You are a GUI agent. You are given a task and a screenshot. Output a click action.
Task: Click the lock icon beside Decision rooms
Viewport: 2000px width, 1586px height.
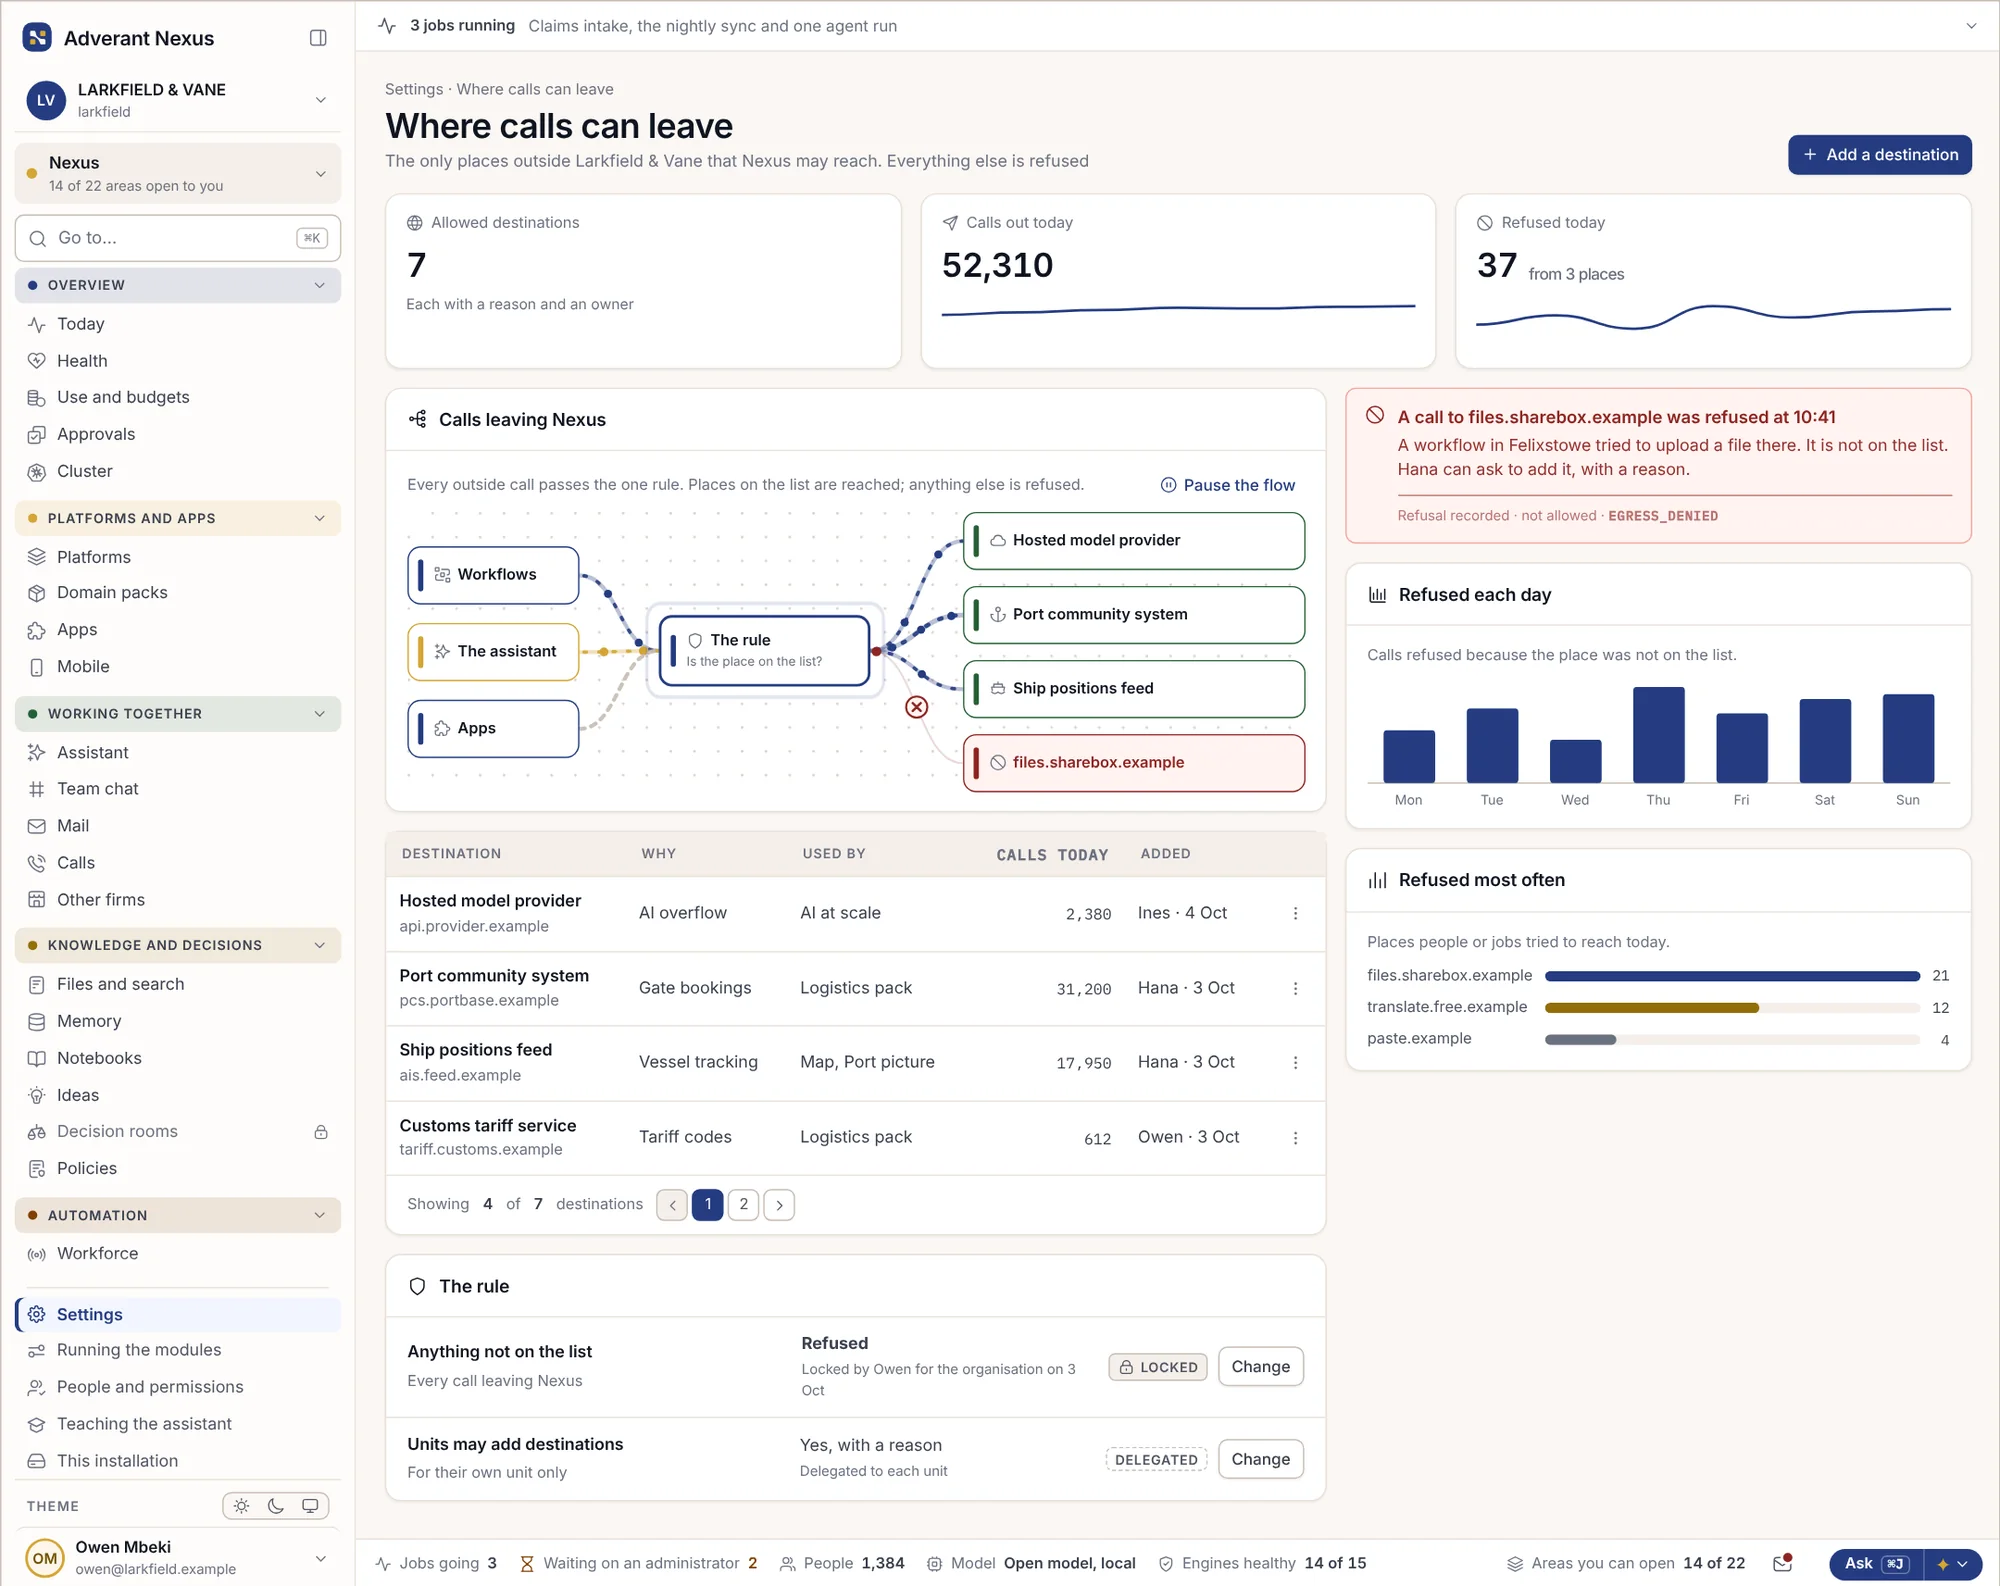321,1132
